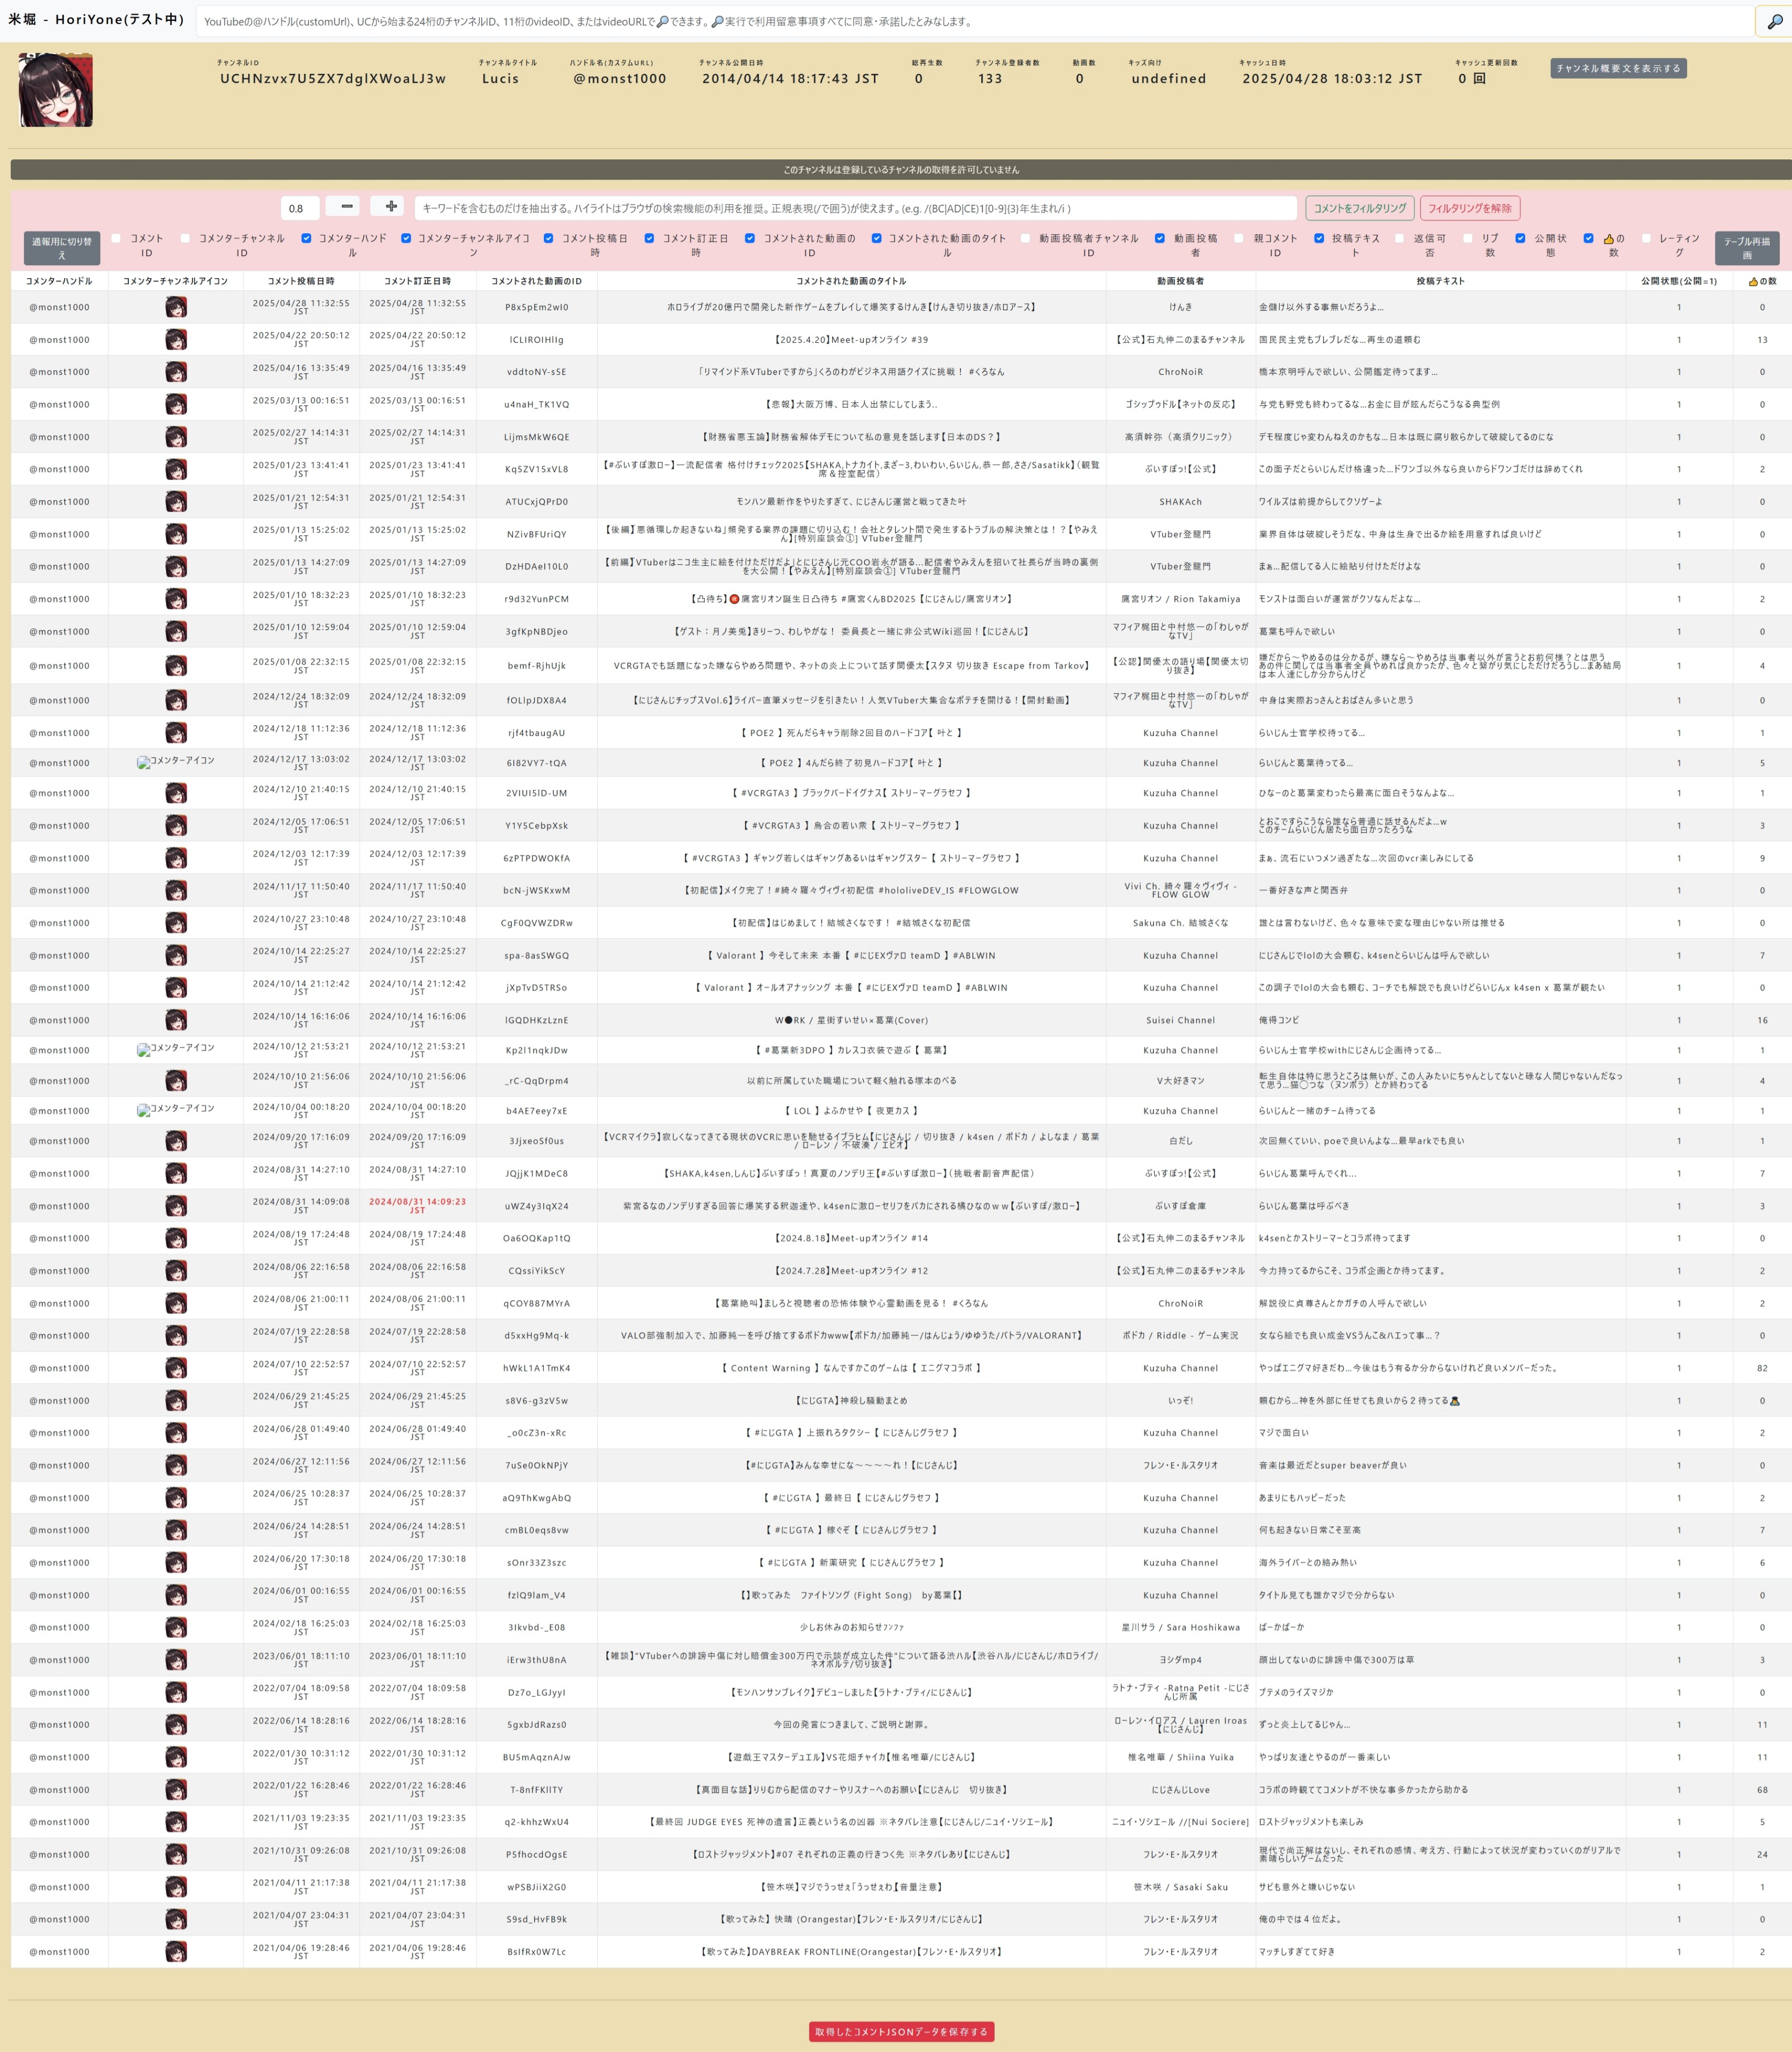1792x2052 pixels.
Task: Click commenter icon in the 2022/01/22 16:28:46 row
Action: (x=176, y=1790)
